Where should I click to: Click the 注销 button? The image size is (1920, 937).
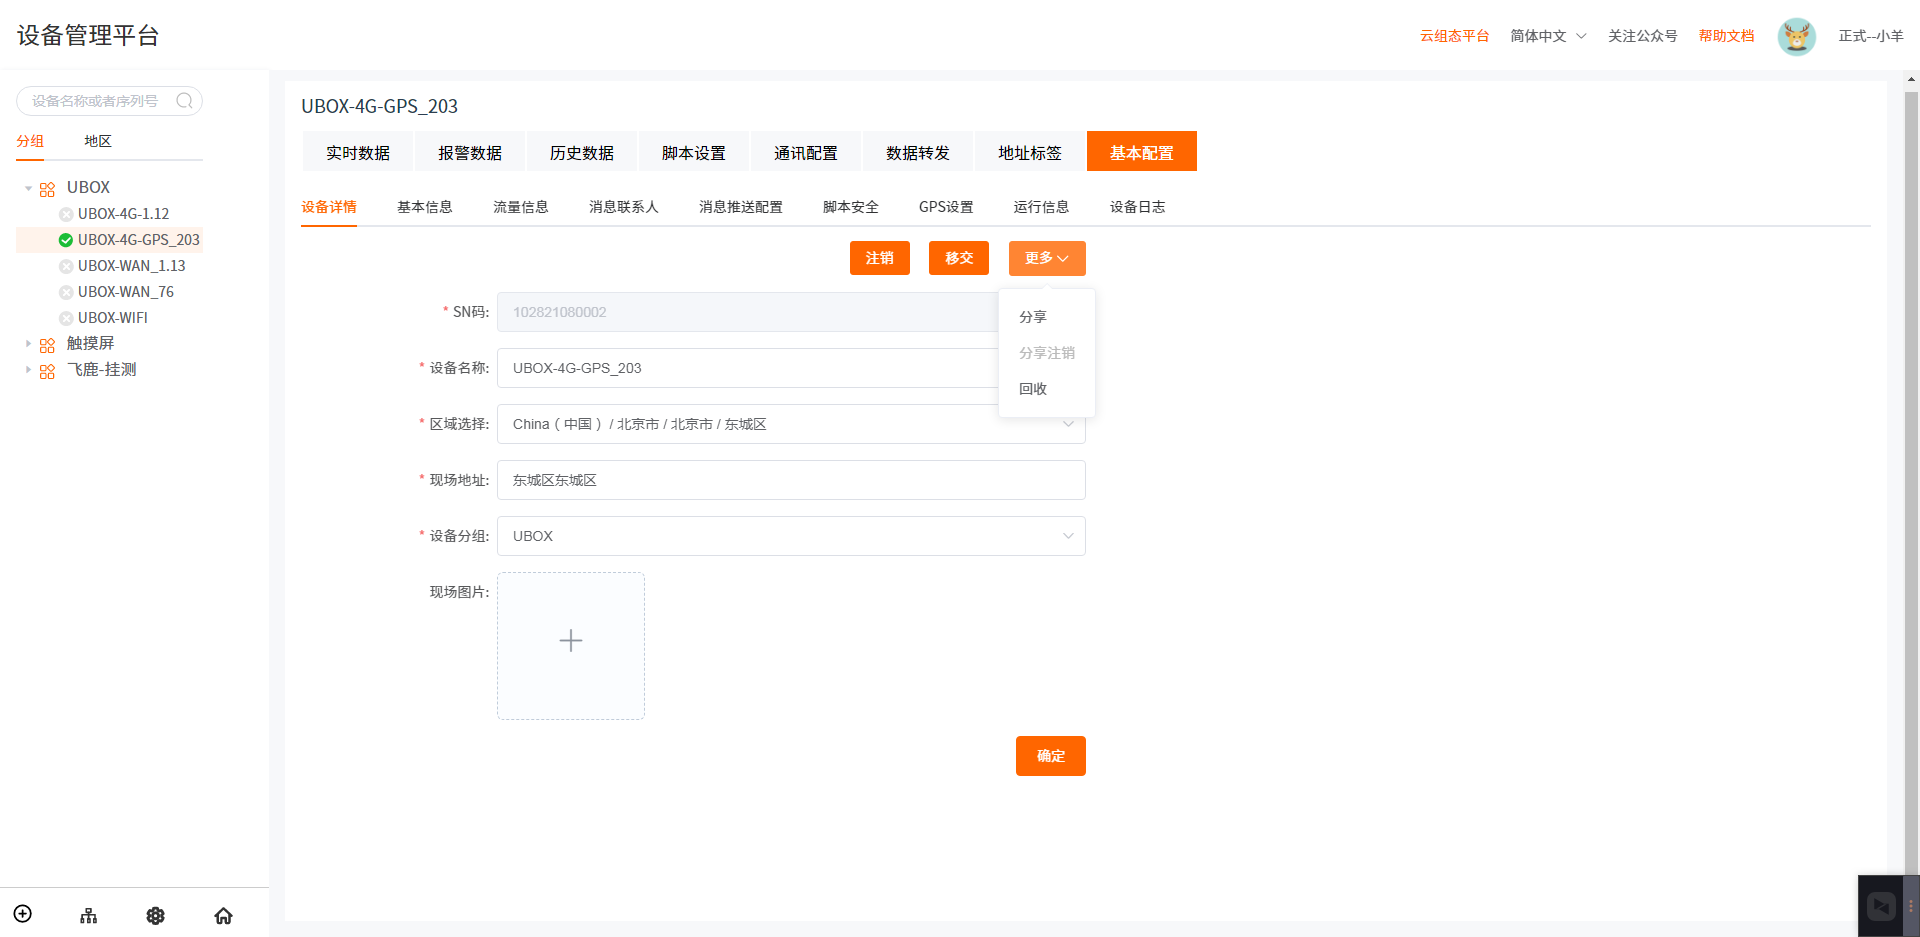coord(880,258)
